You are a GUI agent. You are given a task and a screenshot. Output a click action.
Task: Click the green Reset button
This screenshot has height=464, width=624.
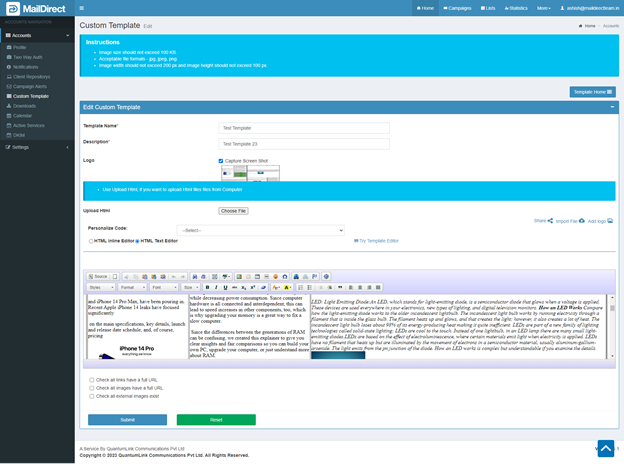click(216, 420)
